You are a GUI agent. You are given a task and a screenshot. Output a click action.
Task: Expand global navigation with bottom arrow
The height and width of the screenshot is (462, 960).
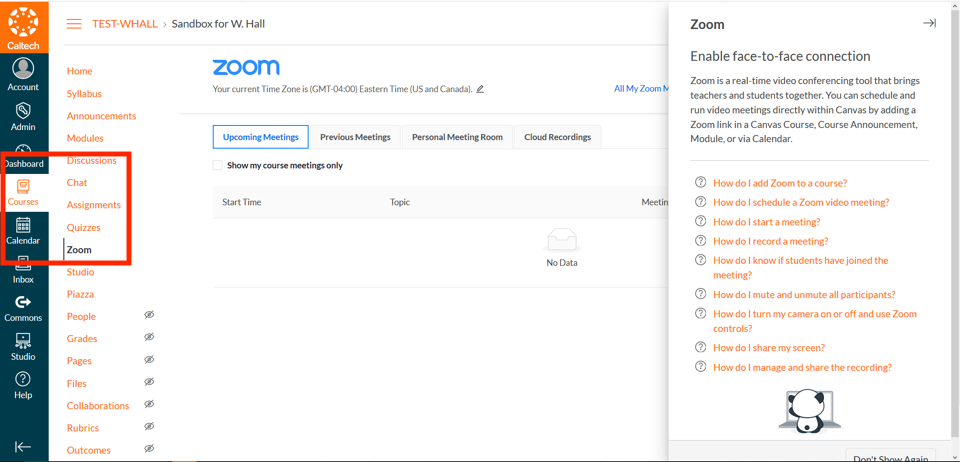point(23,446)
